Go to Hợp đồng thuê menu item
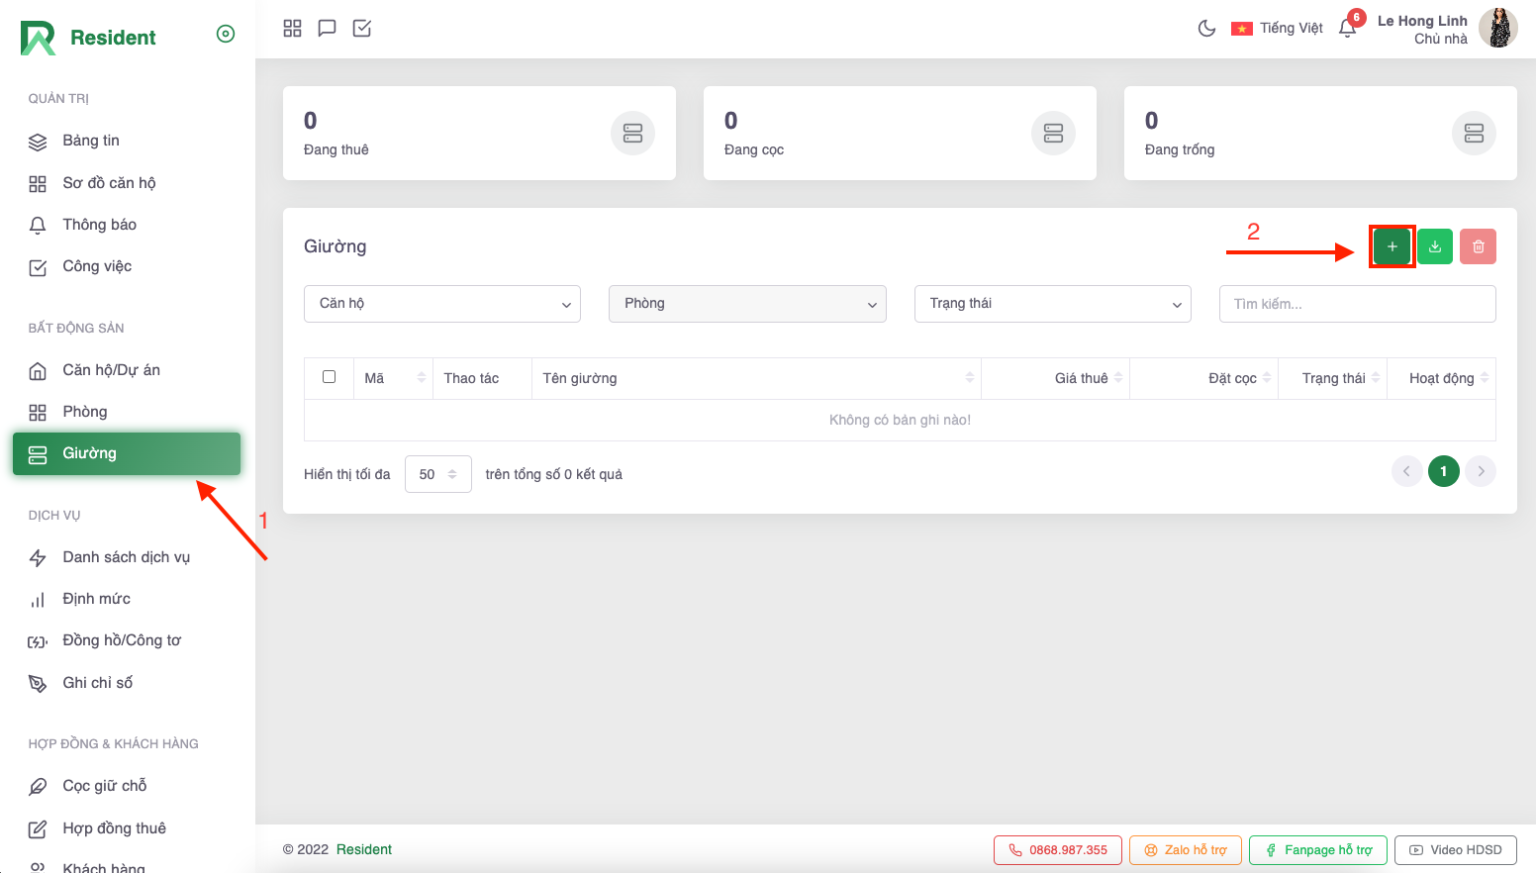This screenshot has width=1536, height=873. pos(114,828)
